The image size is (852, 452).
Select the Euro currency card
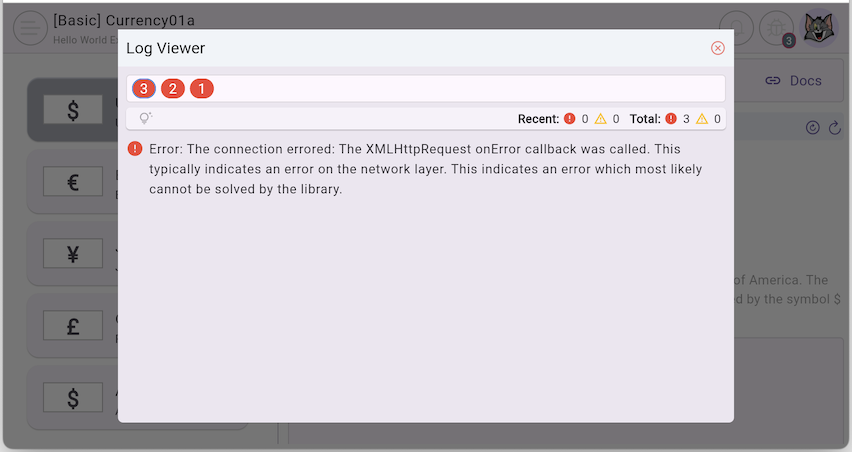(73, 182)
